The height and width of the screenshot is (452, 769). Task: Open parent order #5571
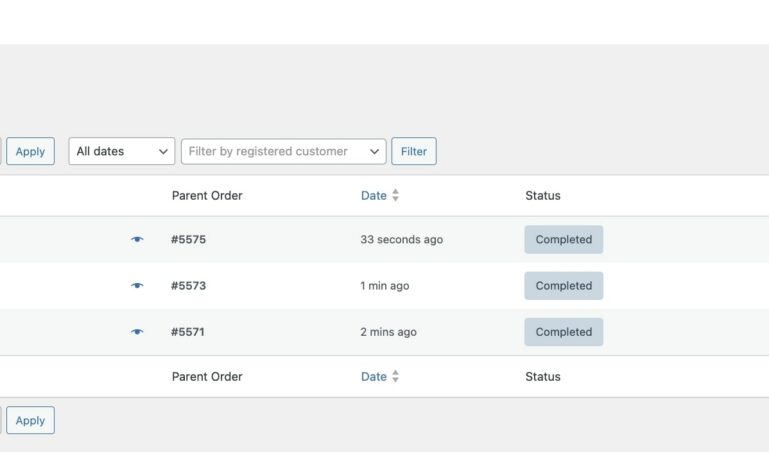(x=188, y=332)
